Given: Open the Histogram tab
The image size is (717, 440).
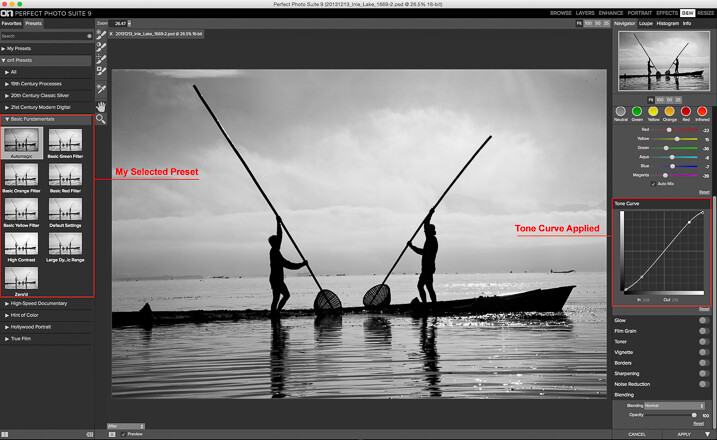Looking at the screenshot, I should click(668, 23).
